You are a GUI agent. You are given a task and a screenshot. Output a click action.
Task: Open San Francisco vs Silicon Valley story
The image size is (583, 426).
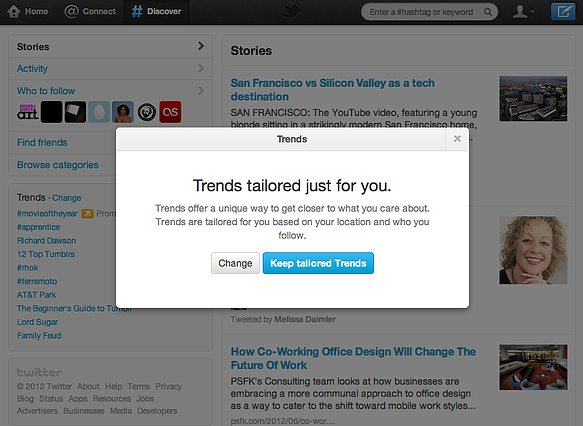[x=332, y=90]
